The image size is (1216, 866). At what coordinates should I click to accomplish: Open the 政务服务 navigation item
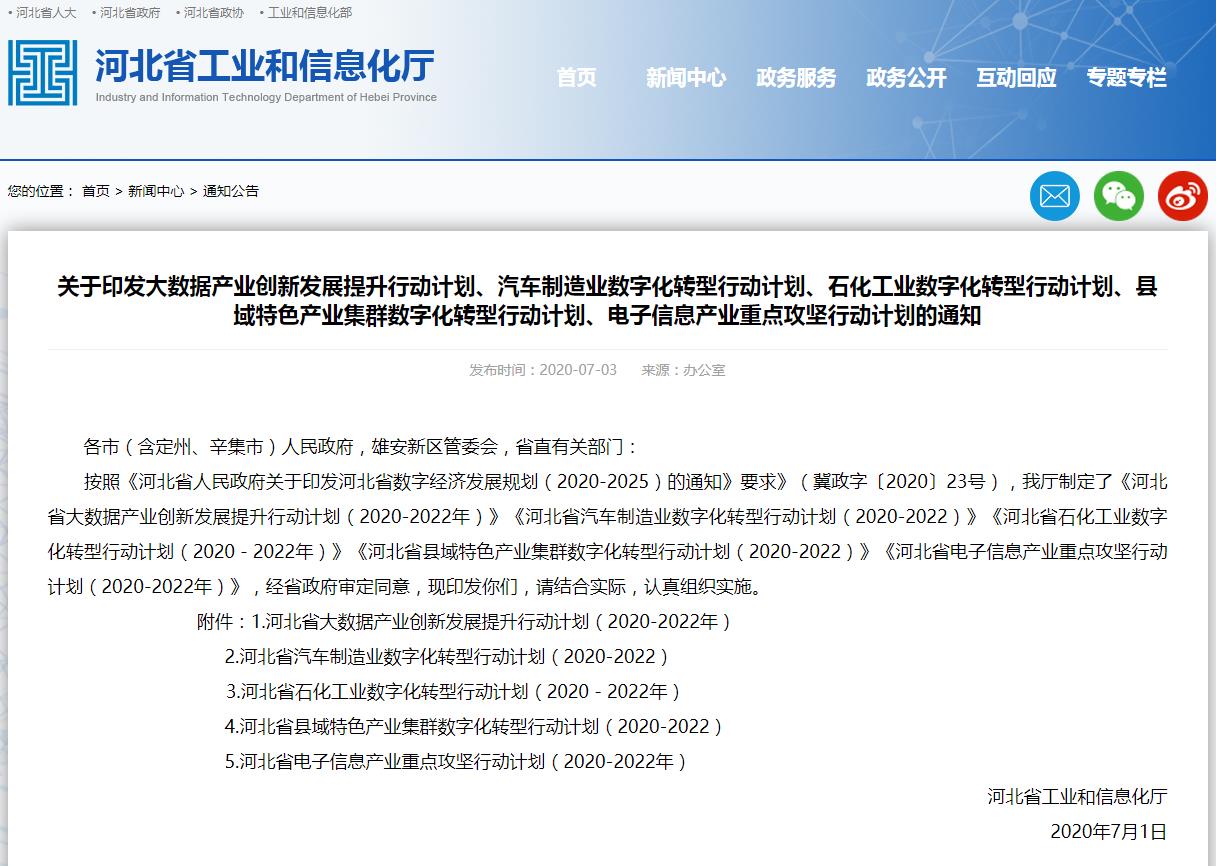[796, 78]
